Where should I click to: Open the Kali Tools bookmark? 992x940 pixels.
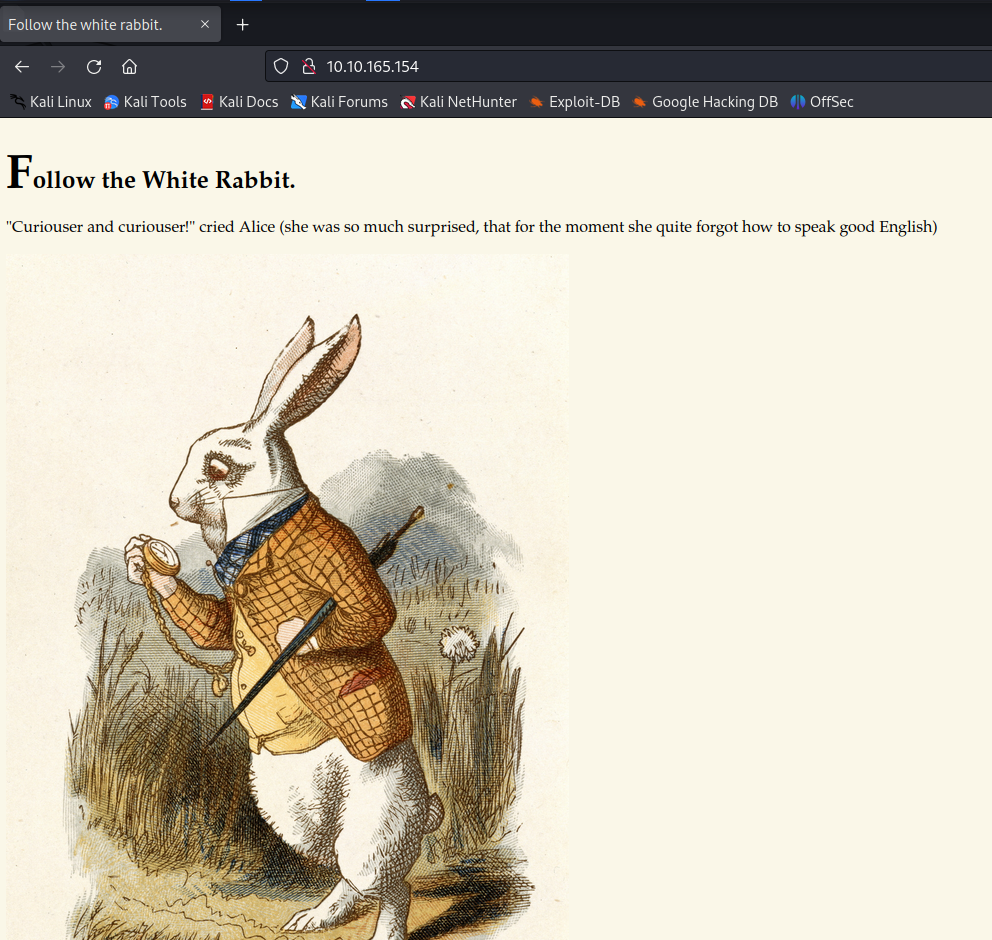146,102
